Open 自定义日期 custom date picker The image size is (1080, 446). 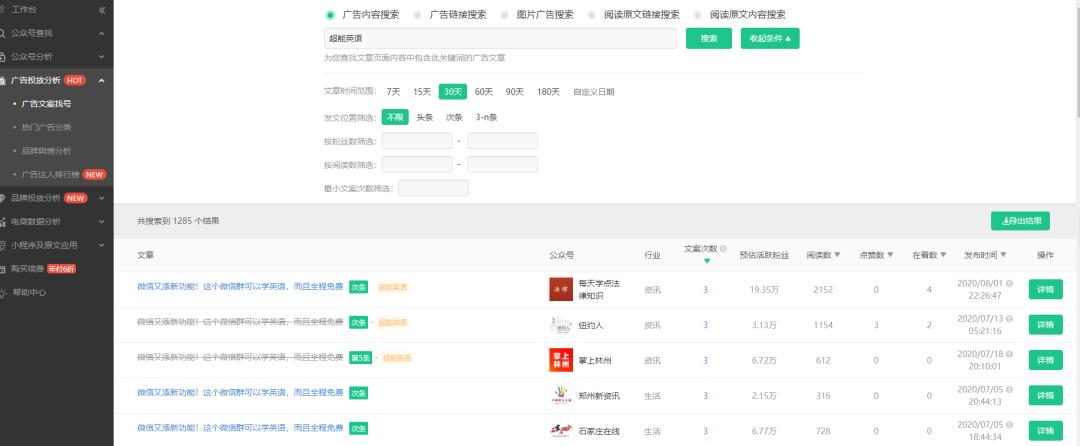pyautogui.click(x=594, y=92)
